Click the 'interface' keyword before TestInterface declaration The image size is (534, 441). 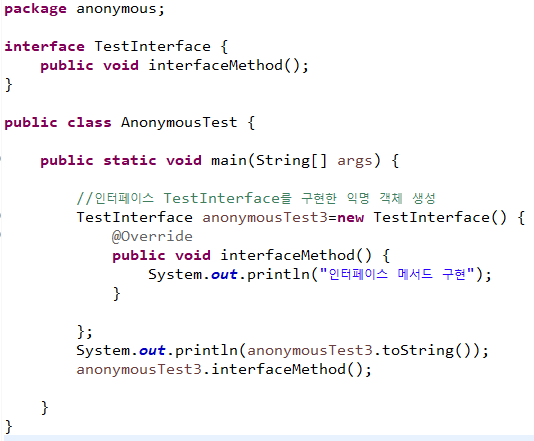(44, 46)
